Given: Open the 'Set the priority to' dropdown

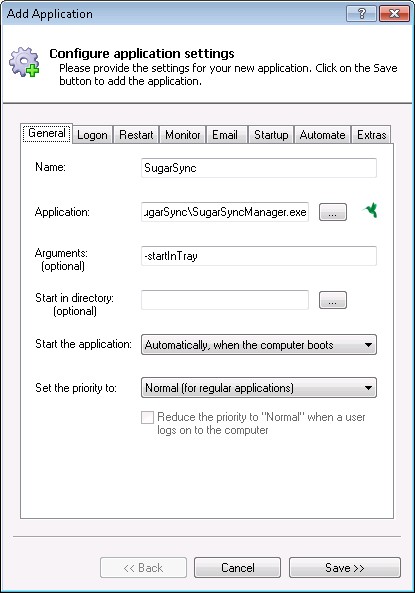Looking at the screenshot, I should coord(259,388).
